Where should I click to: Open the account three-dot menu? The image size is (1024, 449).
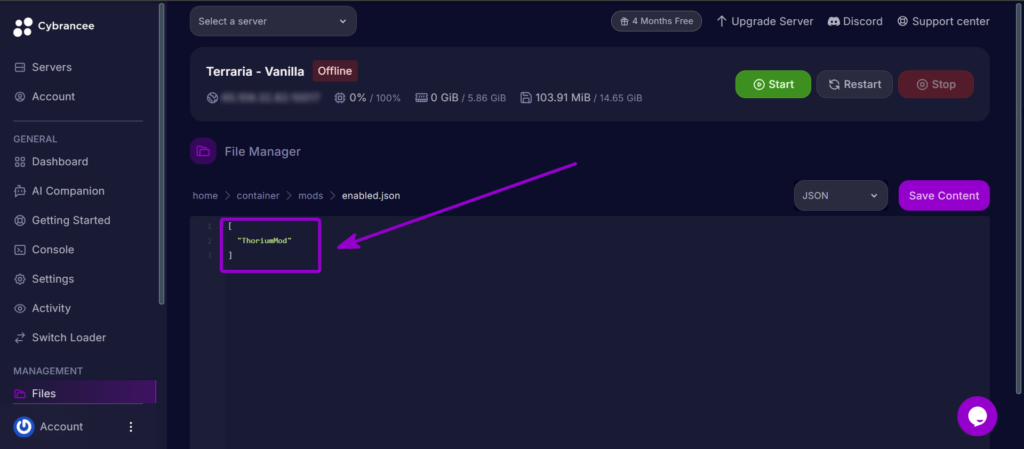click(x=131, y=427)
